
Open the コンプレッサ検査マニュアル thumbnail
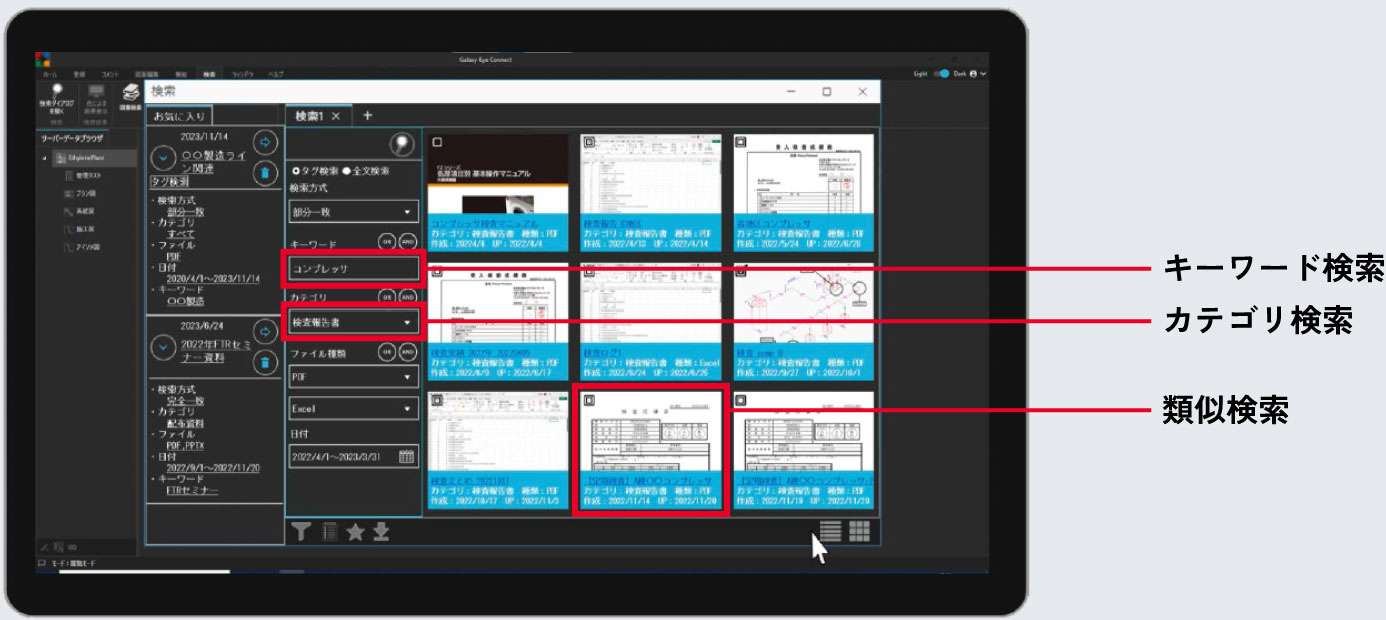click(x=498, y=192)
